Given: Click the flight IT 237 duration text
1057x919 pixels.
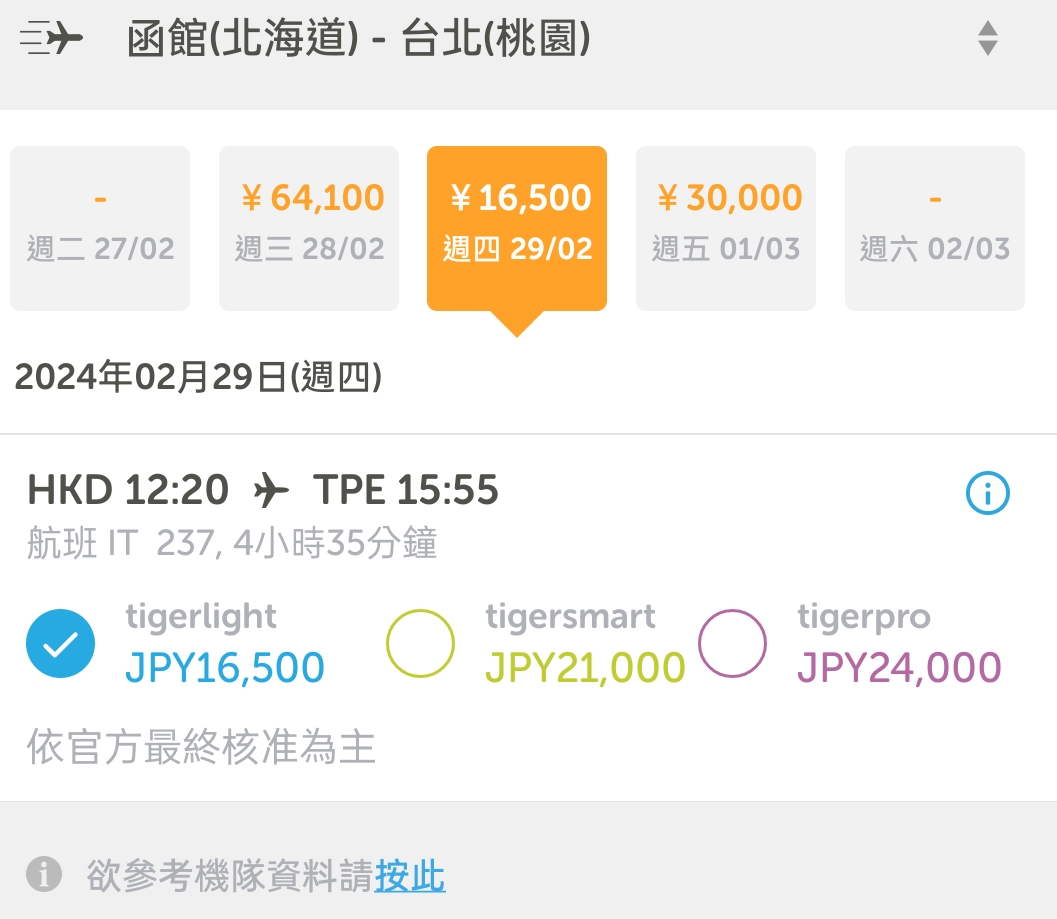Looking at the screenshot, I should click(232, 544).
